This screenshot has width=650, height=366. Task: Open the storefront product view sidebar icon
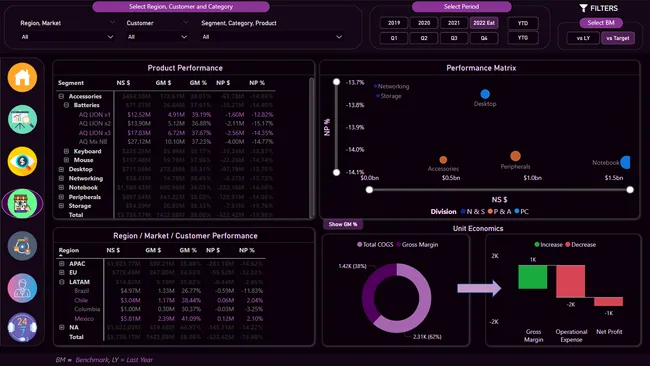point(22,204)
